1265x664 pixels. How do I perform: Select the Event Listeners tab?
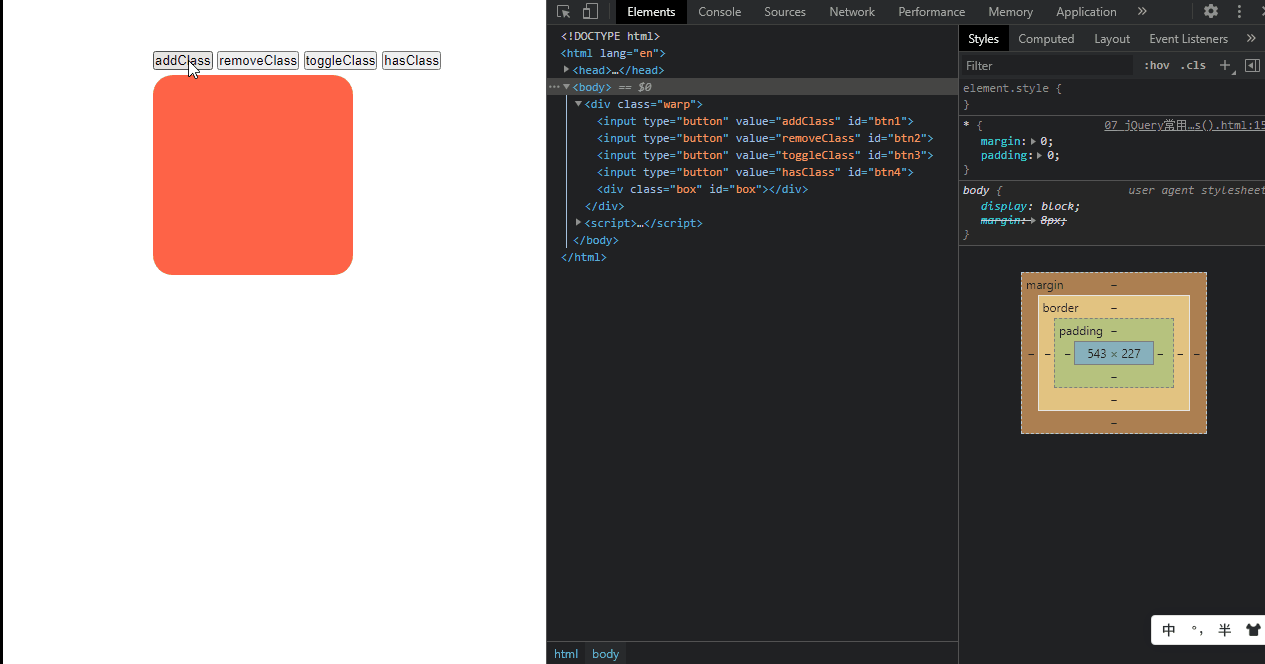(x=1188, y=39)
